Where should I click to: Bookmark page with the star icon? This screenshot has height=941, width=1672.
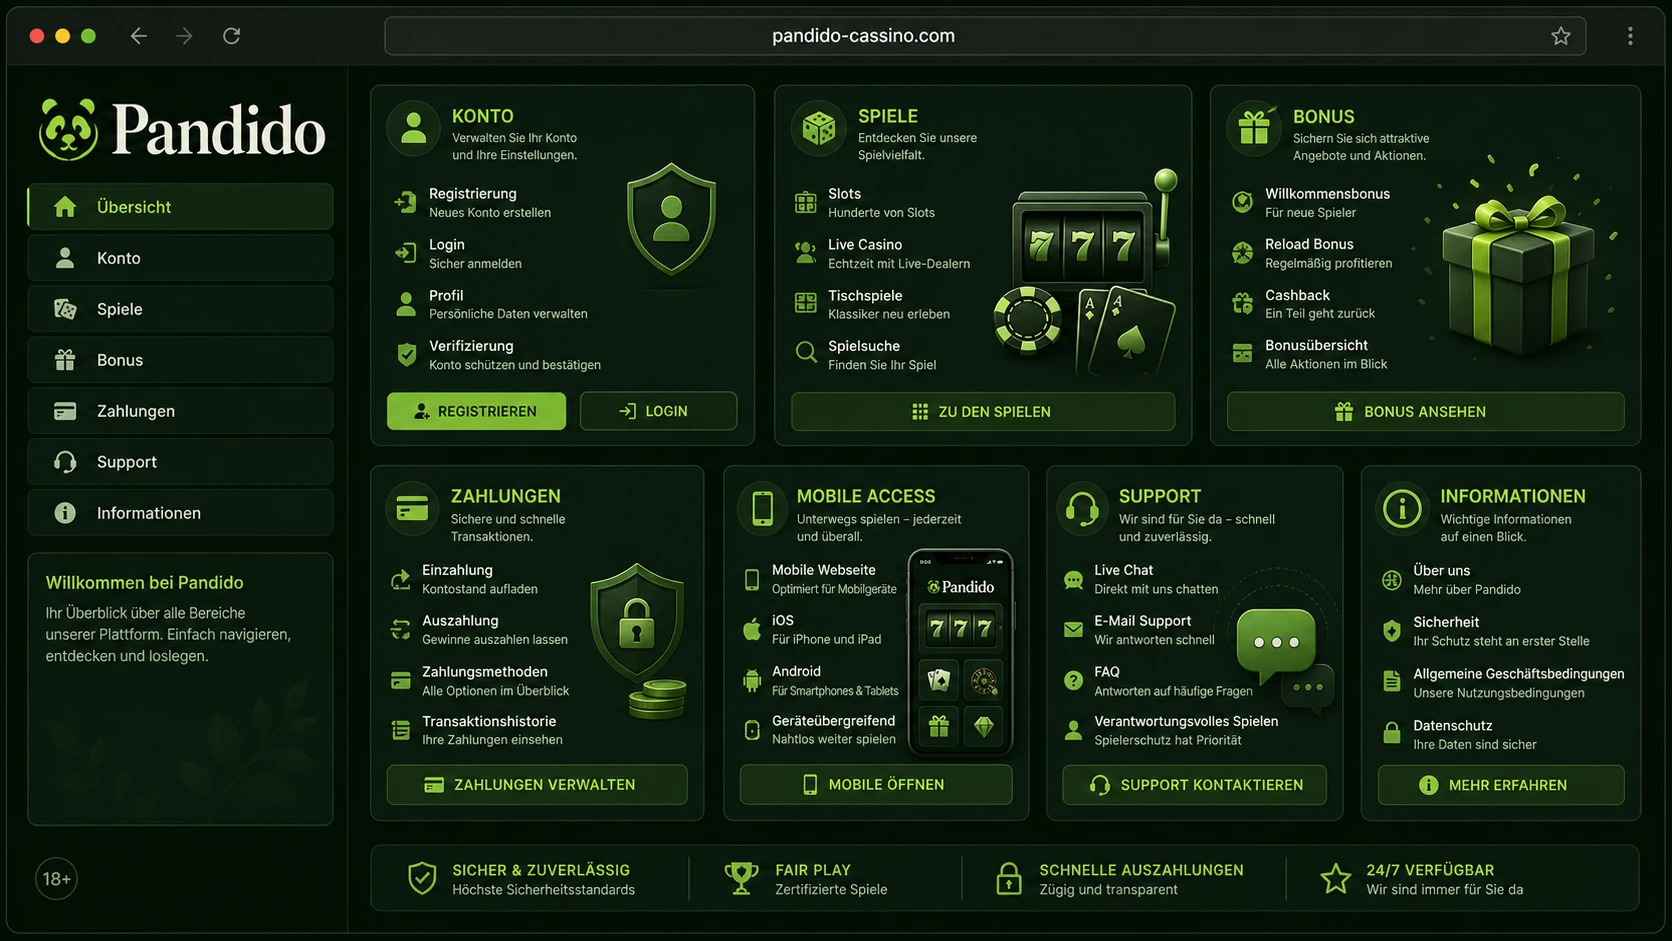click(1560, 36)
